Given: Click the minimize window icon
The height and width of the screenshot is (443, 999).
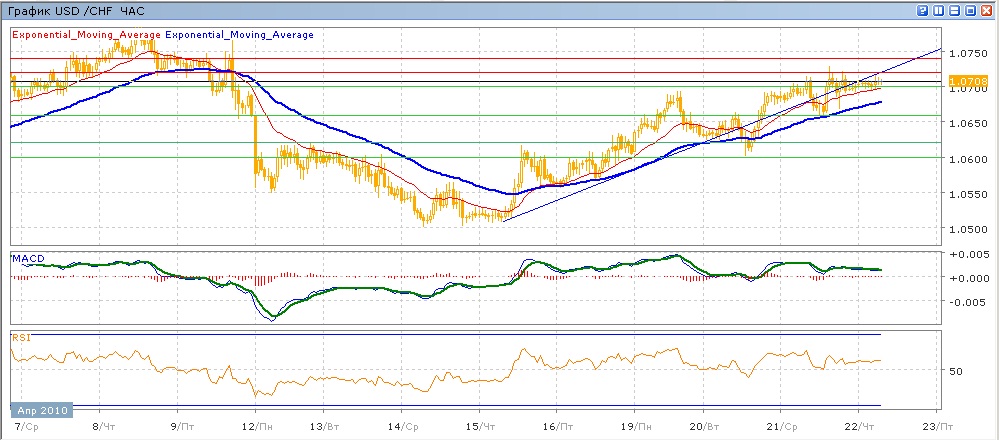Looking at the screenshot, I should (x=953, y=10).
